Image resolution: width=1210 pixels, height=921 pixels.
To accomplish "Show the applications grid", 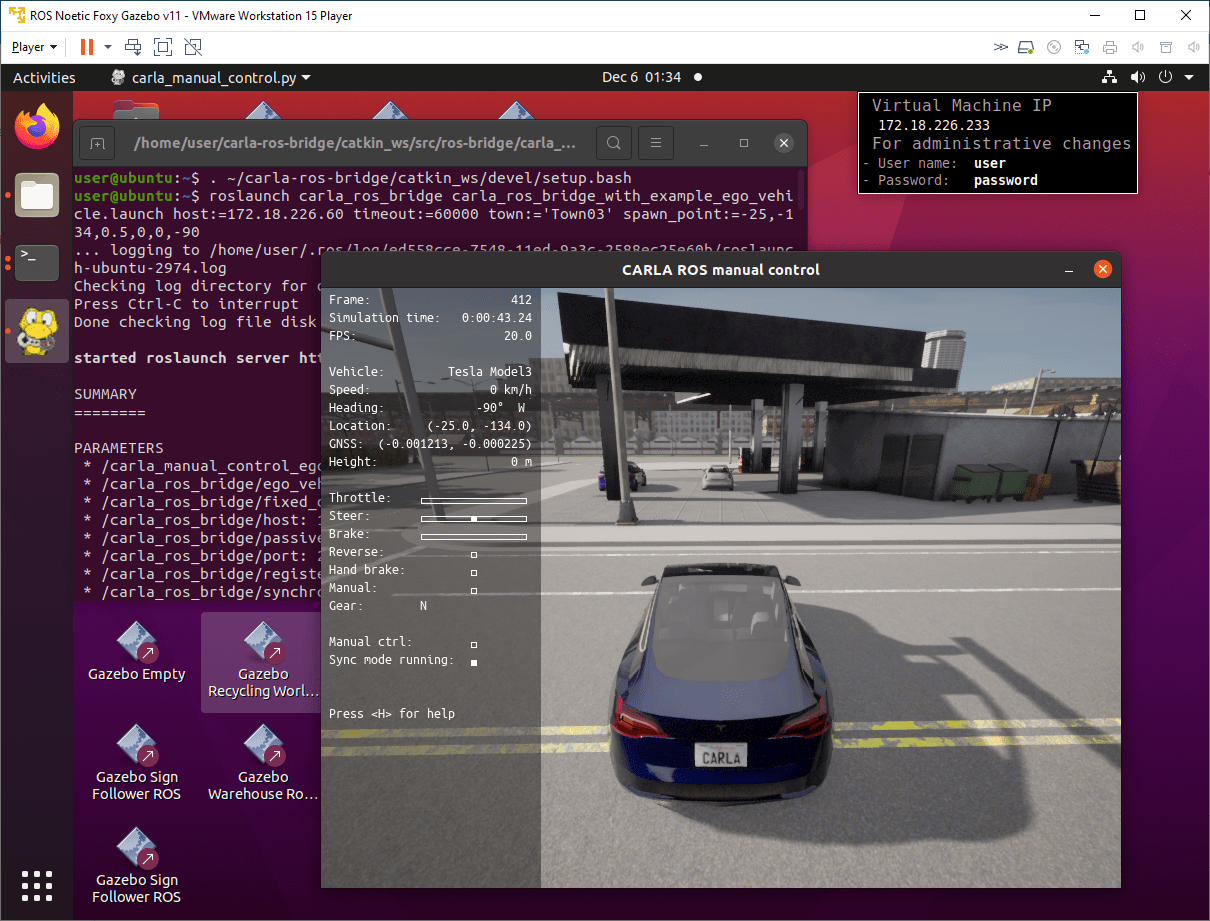I will coord(37,885).
